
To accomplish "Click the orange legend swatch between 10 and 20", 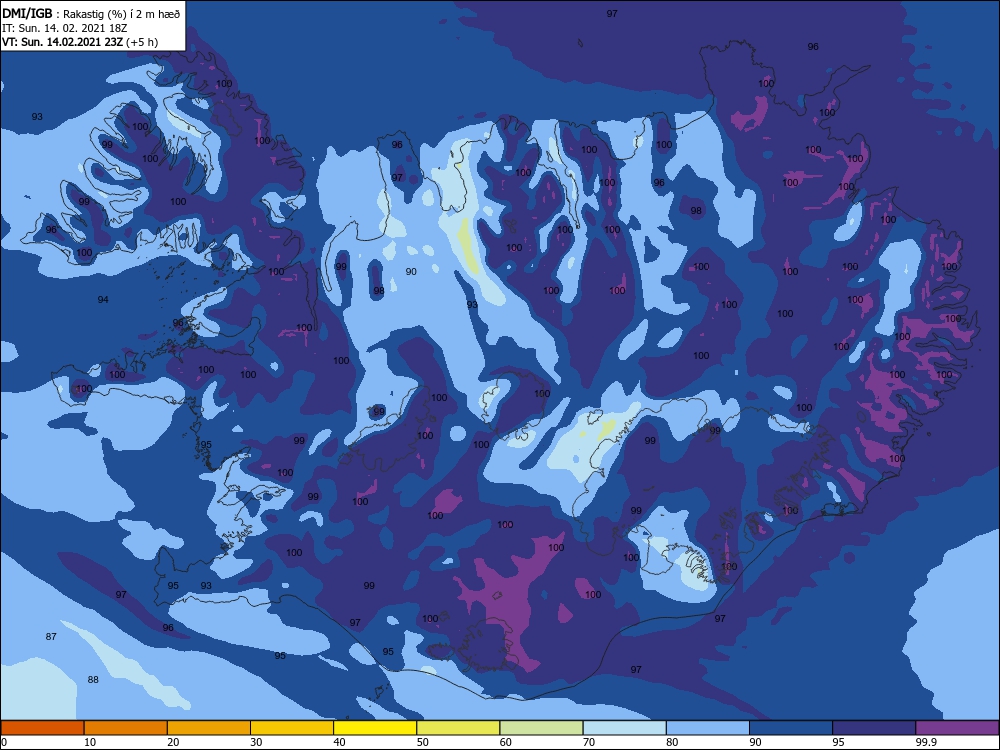I will tap(126, 728).
